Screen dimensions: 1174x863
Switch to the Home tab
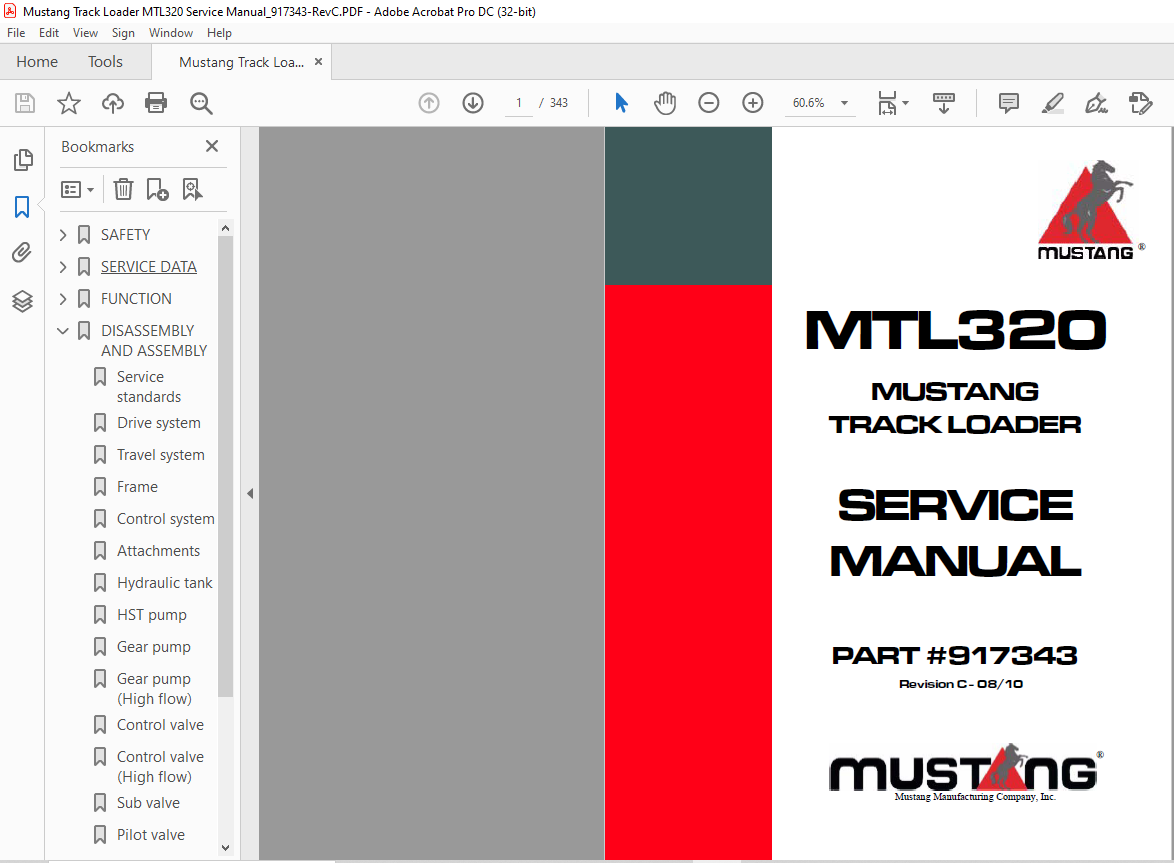37,62
